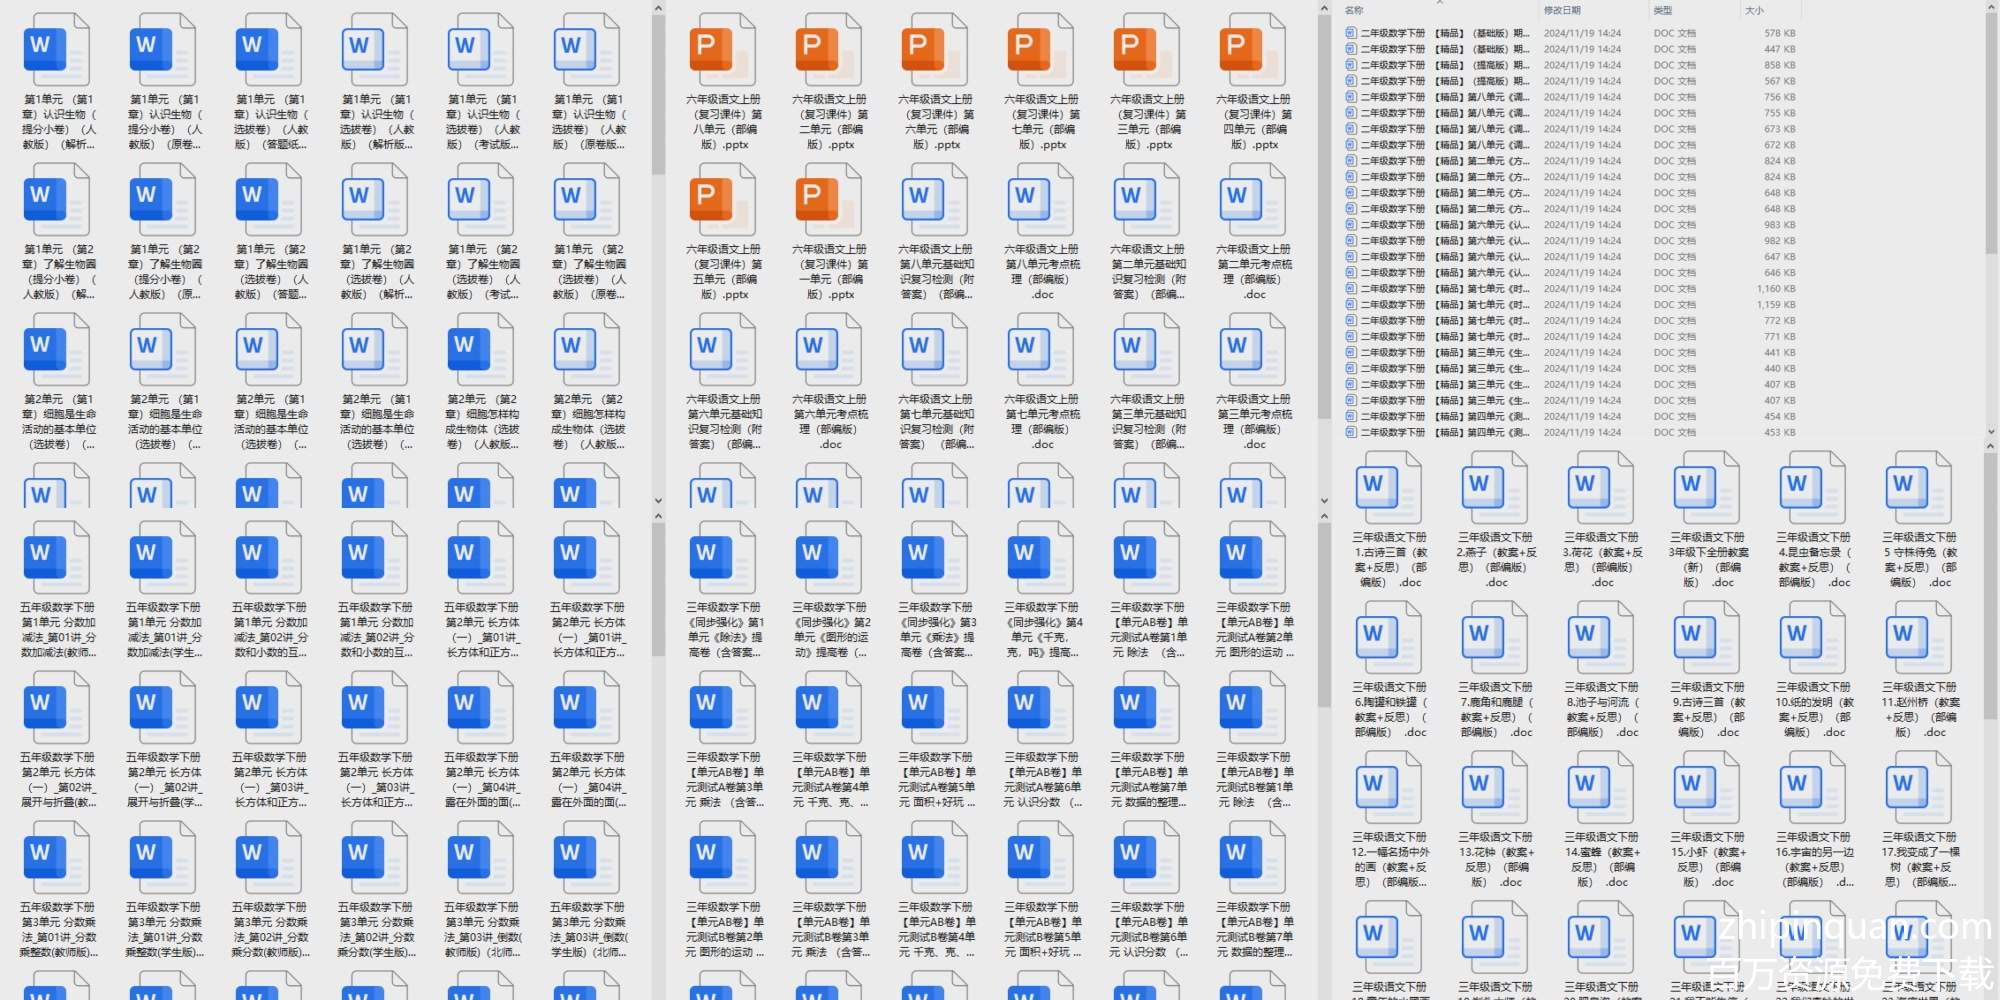Select label 单元测试A卷第7单元 数据的整理
The height and width of the screenshot is (1000, 2000).
1147,780
